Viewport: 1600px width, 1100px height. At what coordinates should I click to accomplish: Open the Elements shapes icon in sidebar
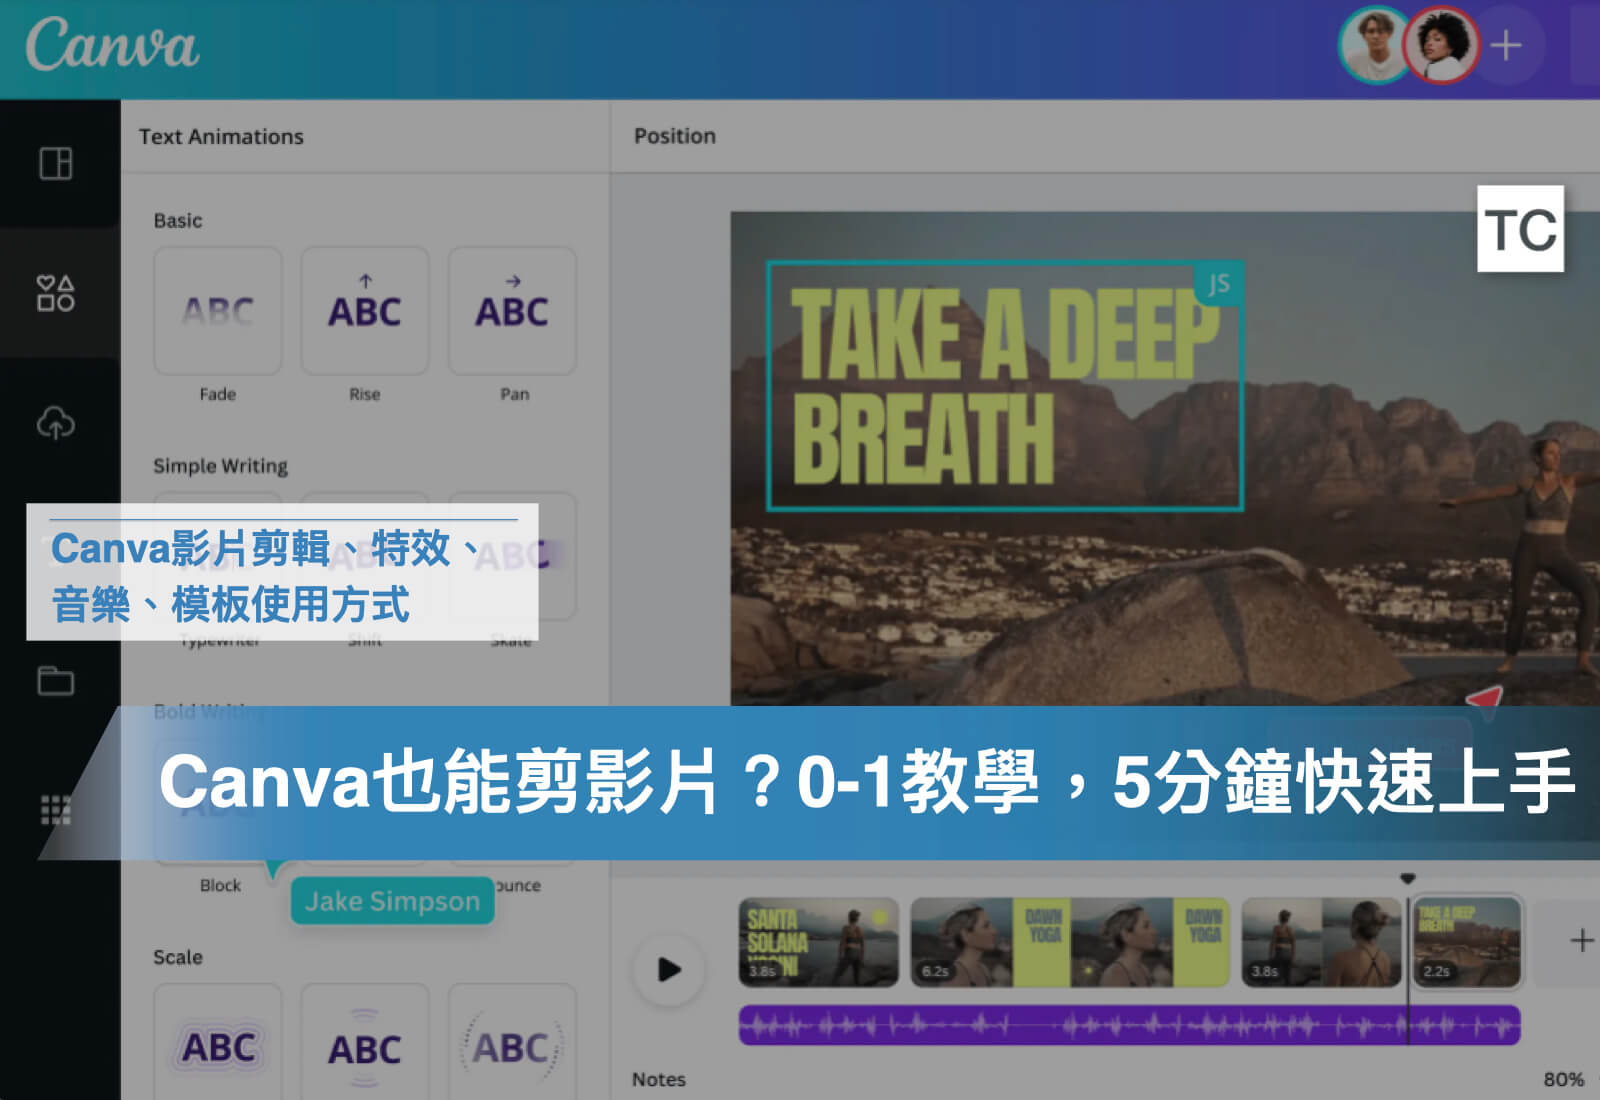(x=56, y=293)
